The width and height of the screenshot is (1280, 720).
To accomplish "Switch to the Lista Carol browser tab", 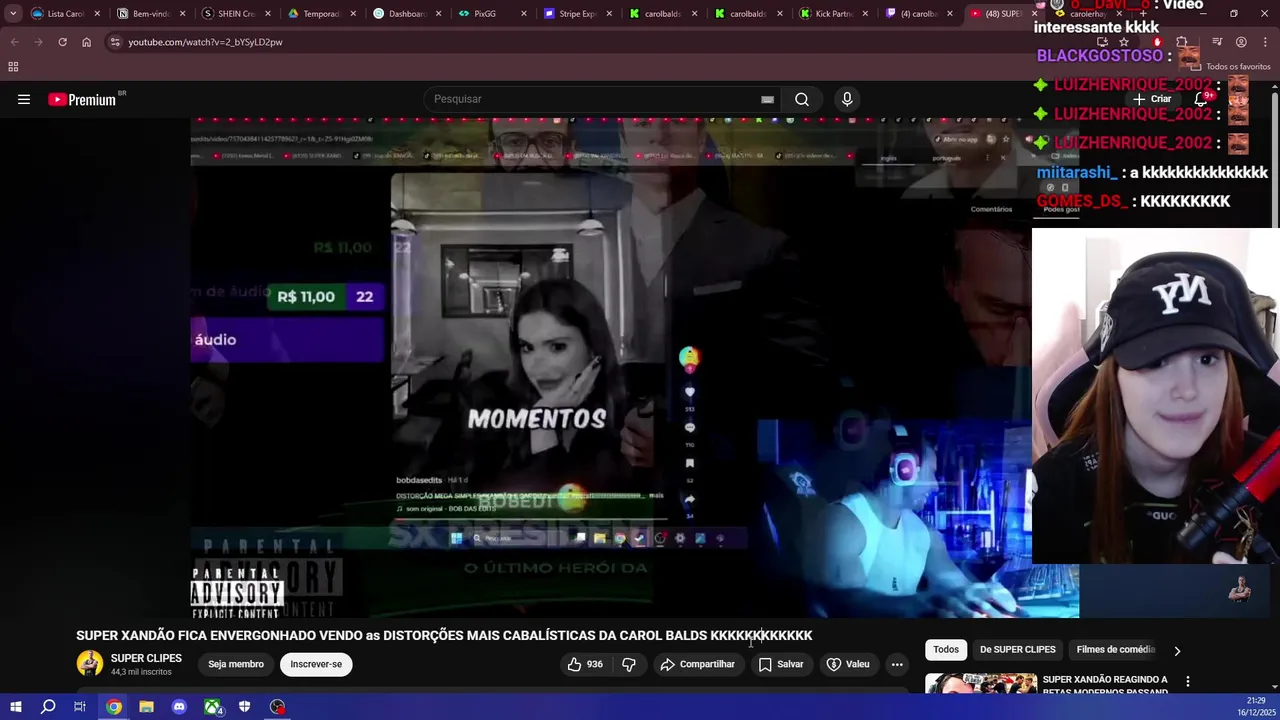I will tap(65, 14).
